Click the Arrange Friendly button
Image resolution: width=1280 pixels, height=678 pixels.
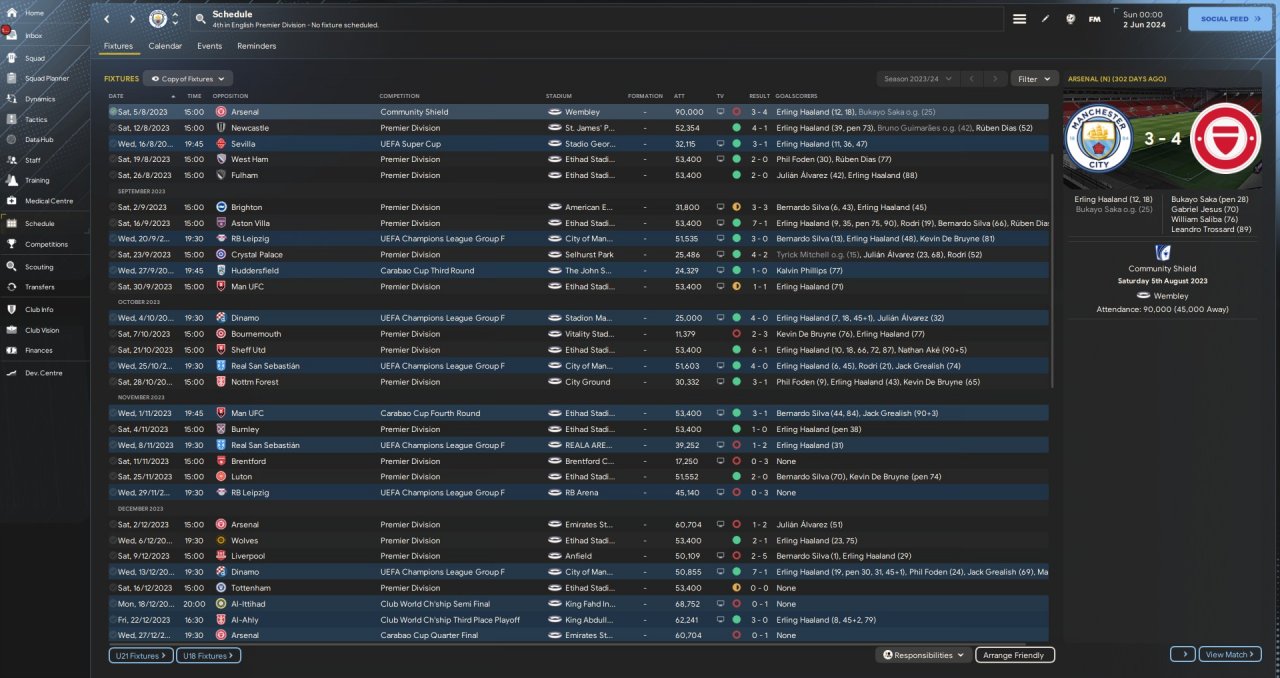[1015, 655]
